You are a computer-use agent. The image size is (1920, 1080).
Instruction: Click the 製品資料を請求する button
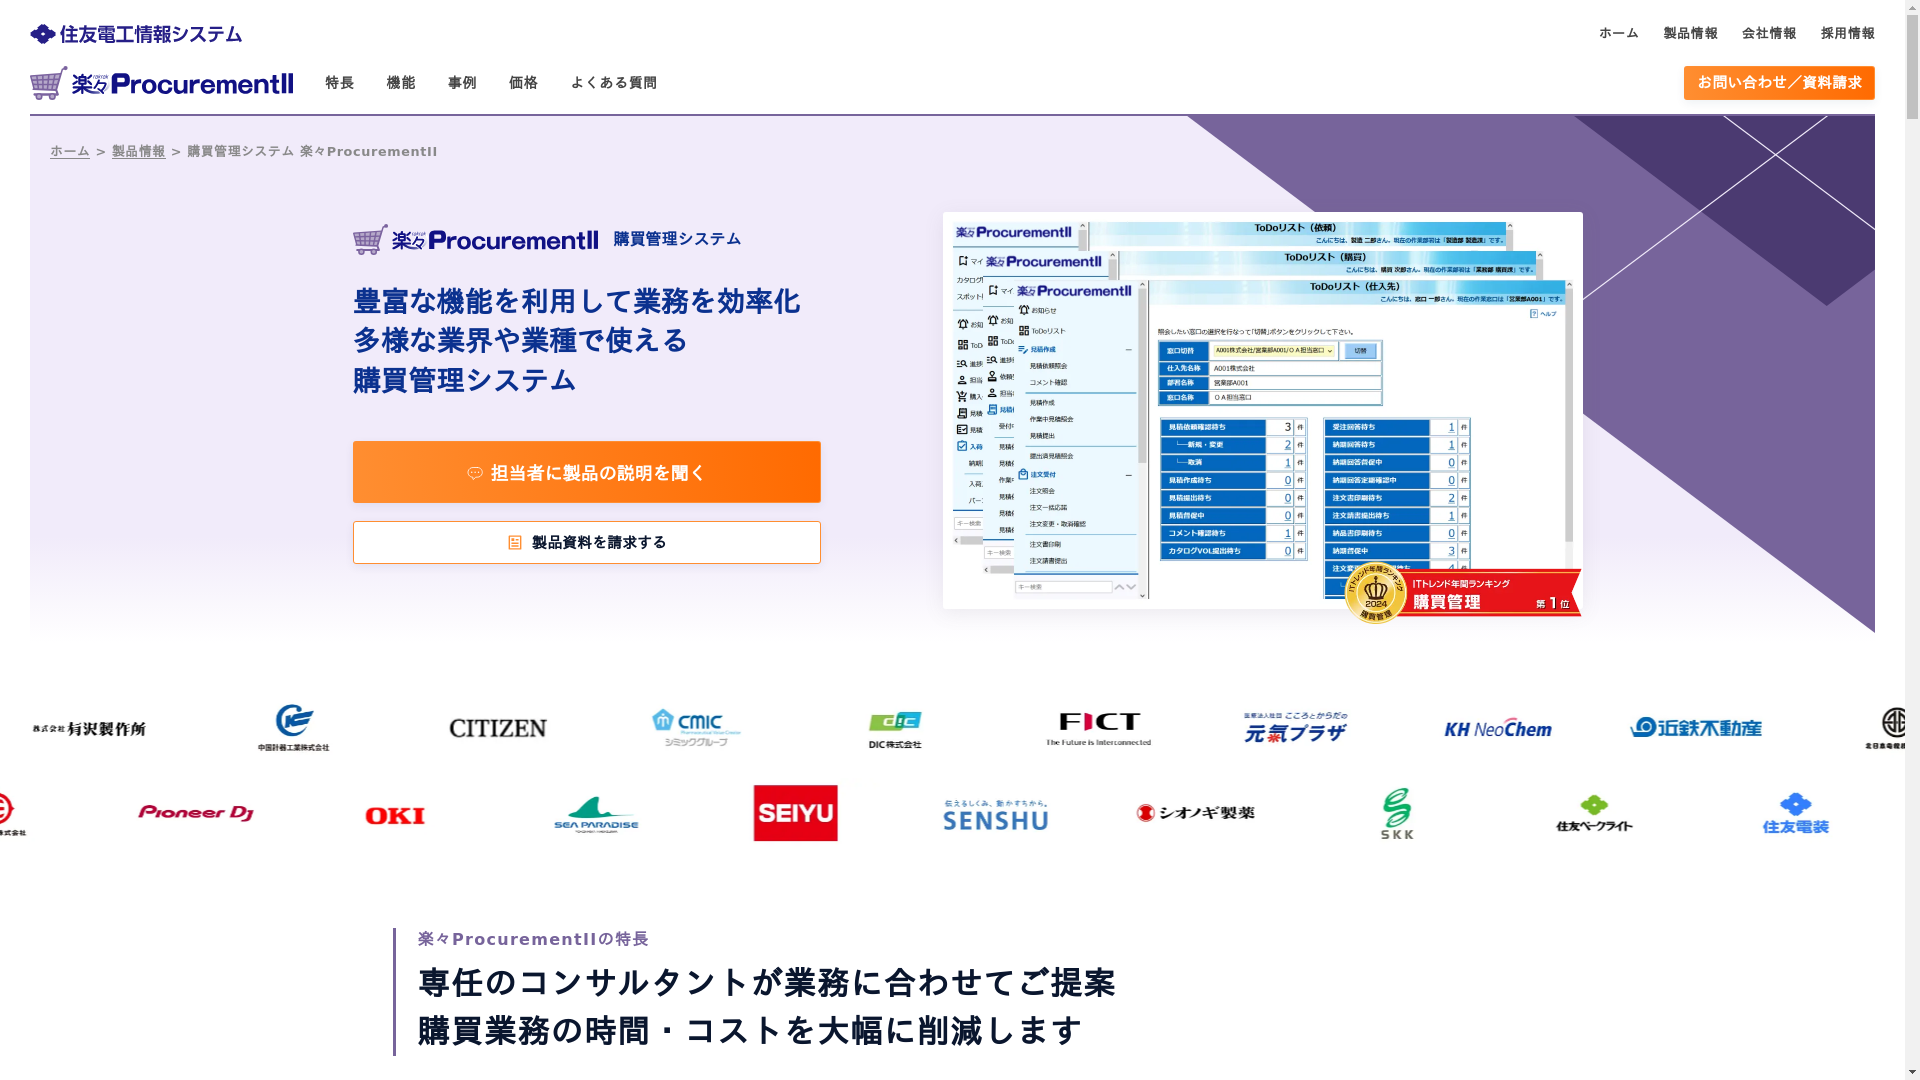pos(586,542)
